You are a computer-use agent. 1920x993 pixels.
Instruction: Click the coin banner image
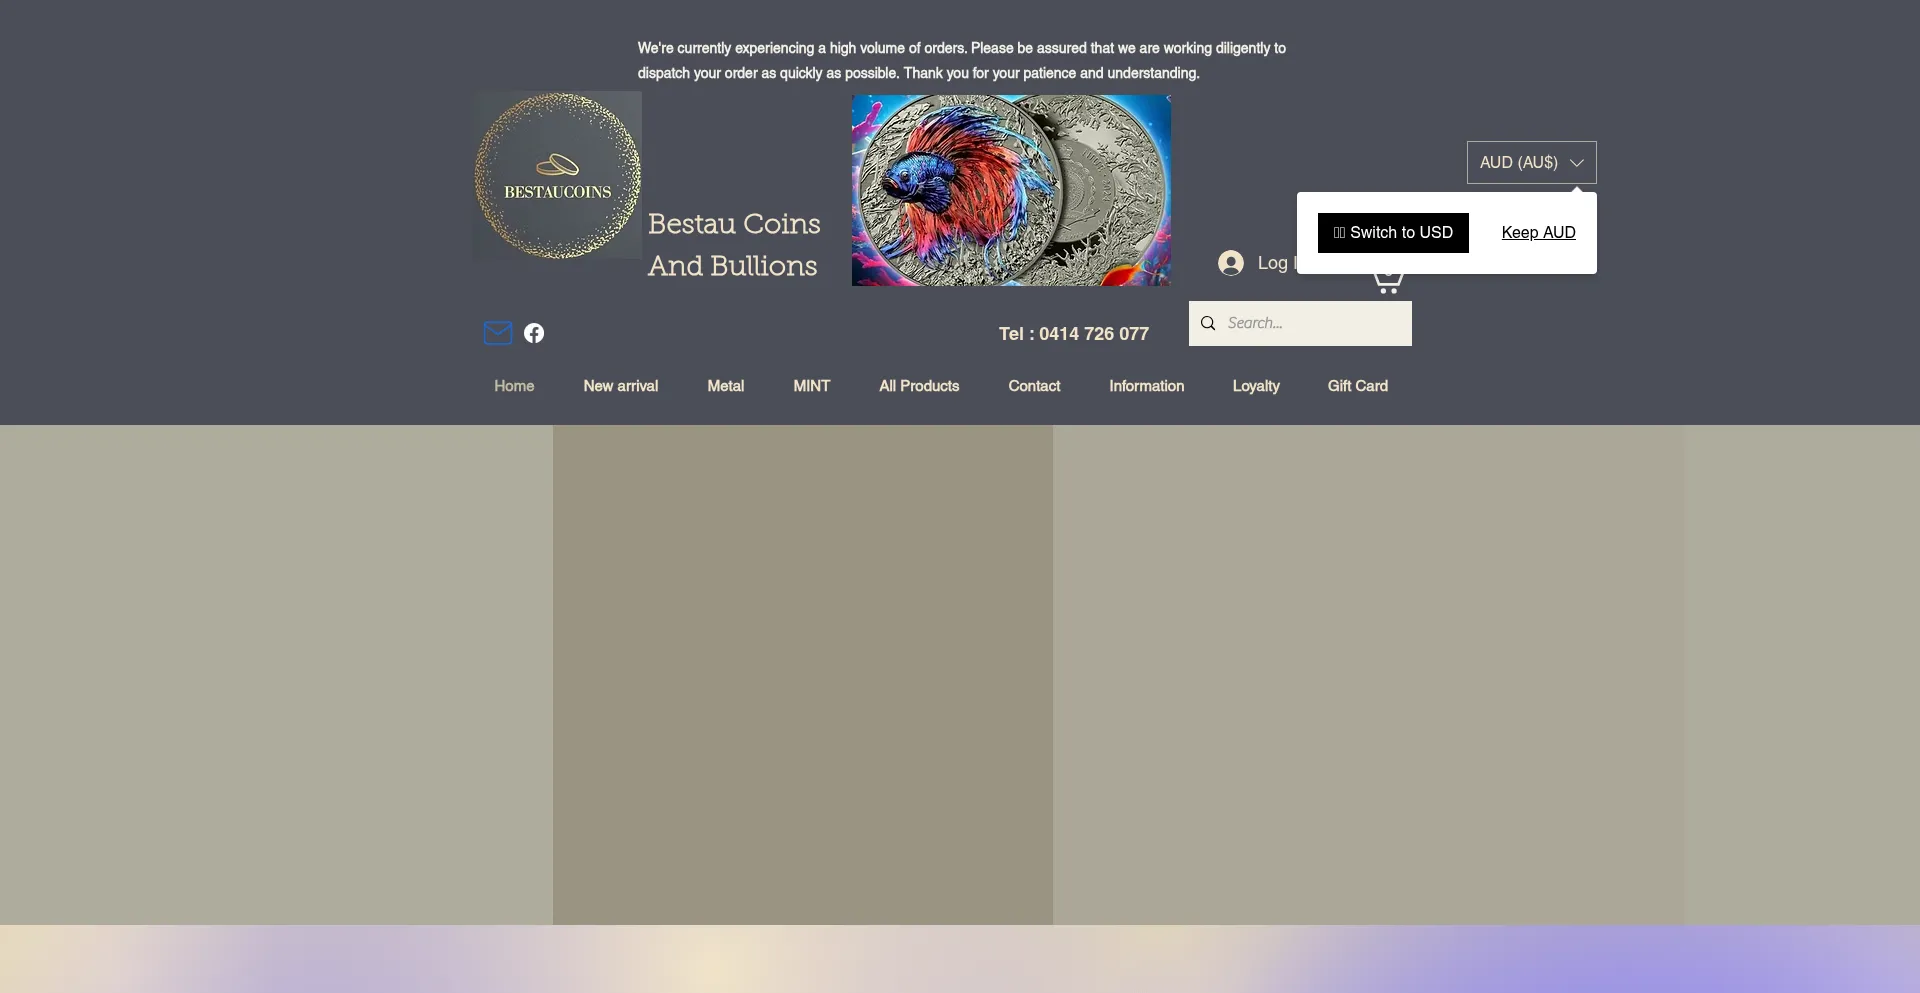[1011, 190]
